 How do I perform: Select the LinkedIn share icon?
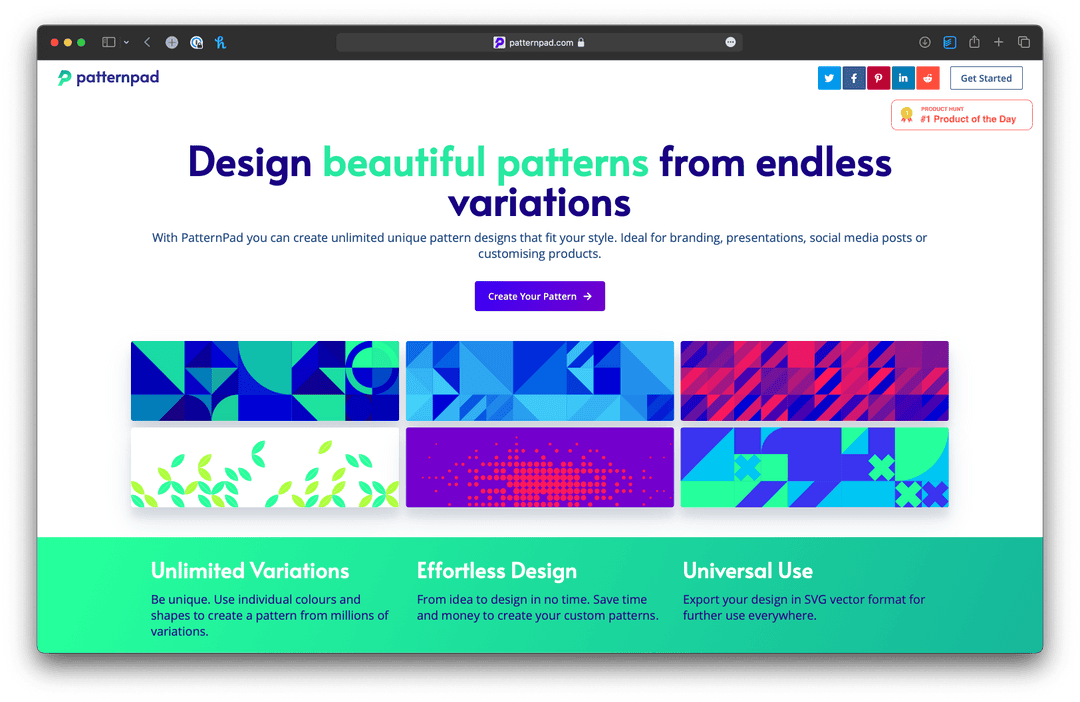point(903,77)
